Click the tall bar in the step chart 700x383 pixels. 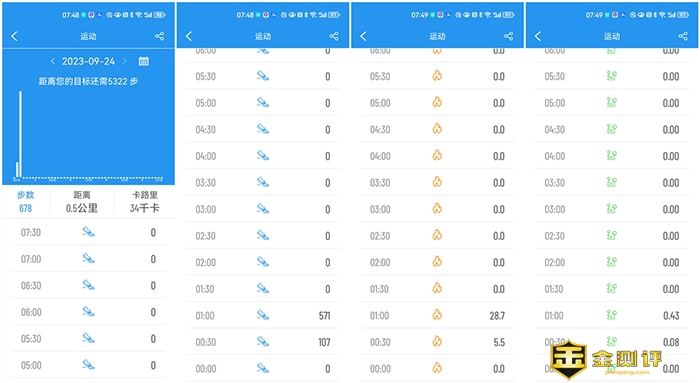click(x=21, y=134)
